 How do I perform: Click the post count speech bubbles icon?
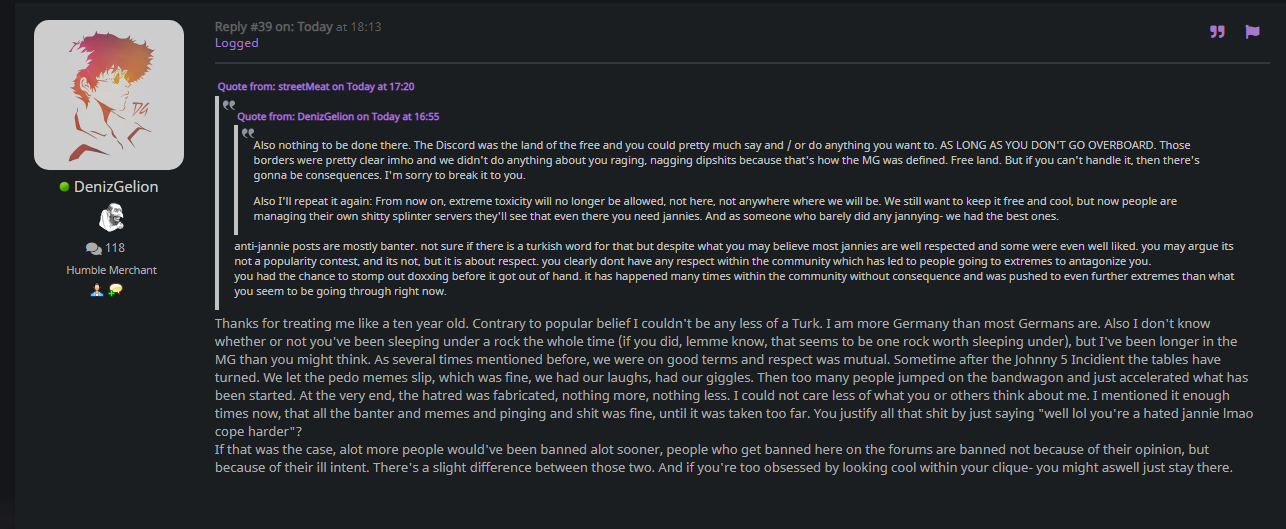click(x=93, y=248)
